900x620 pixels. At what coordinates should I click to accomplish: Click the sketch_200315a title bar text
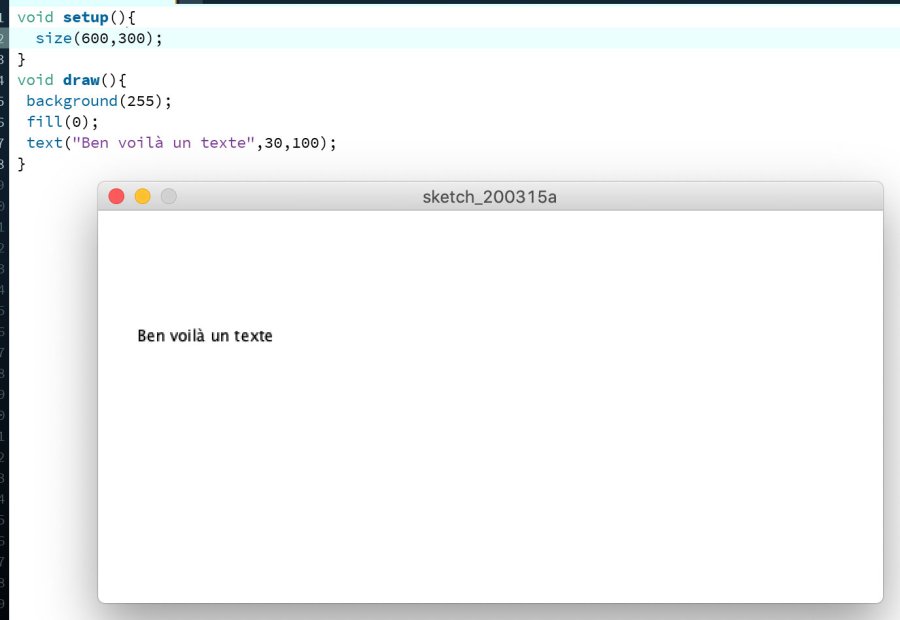(489, 197)
